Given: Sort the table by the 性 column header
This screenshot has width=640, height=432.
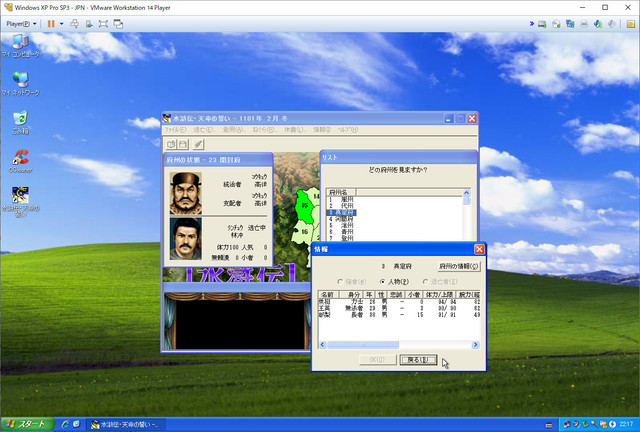Looking at the screenshot, I should [381, 294].
